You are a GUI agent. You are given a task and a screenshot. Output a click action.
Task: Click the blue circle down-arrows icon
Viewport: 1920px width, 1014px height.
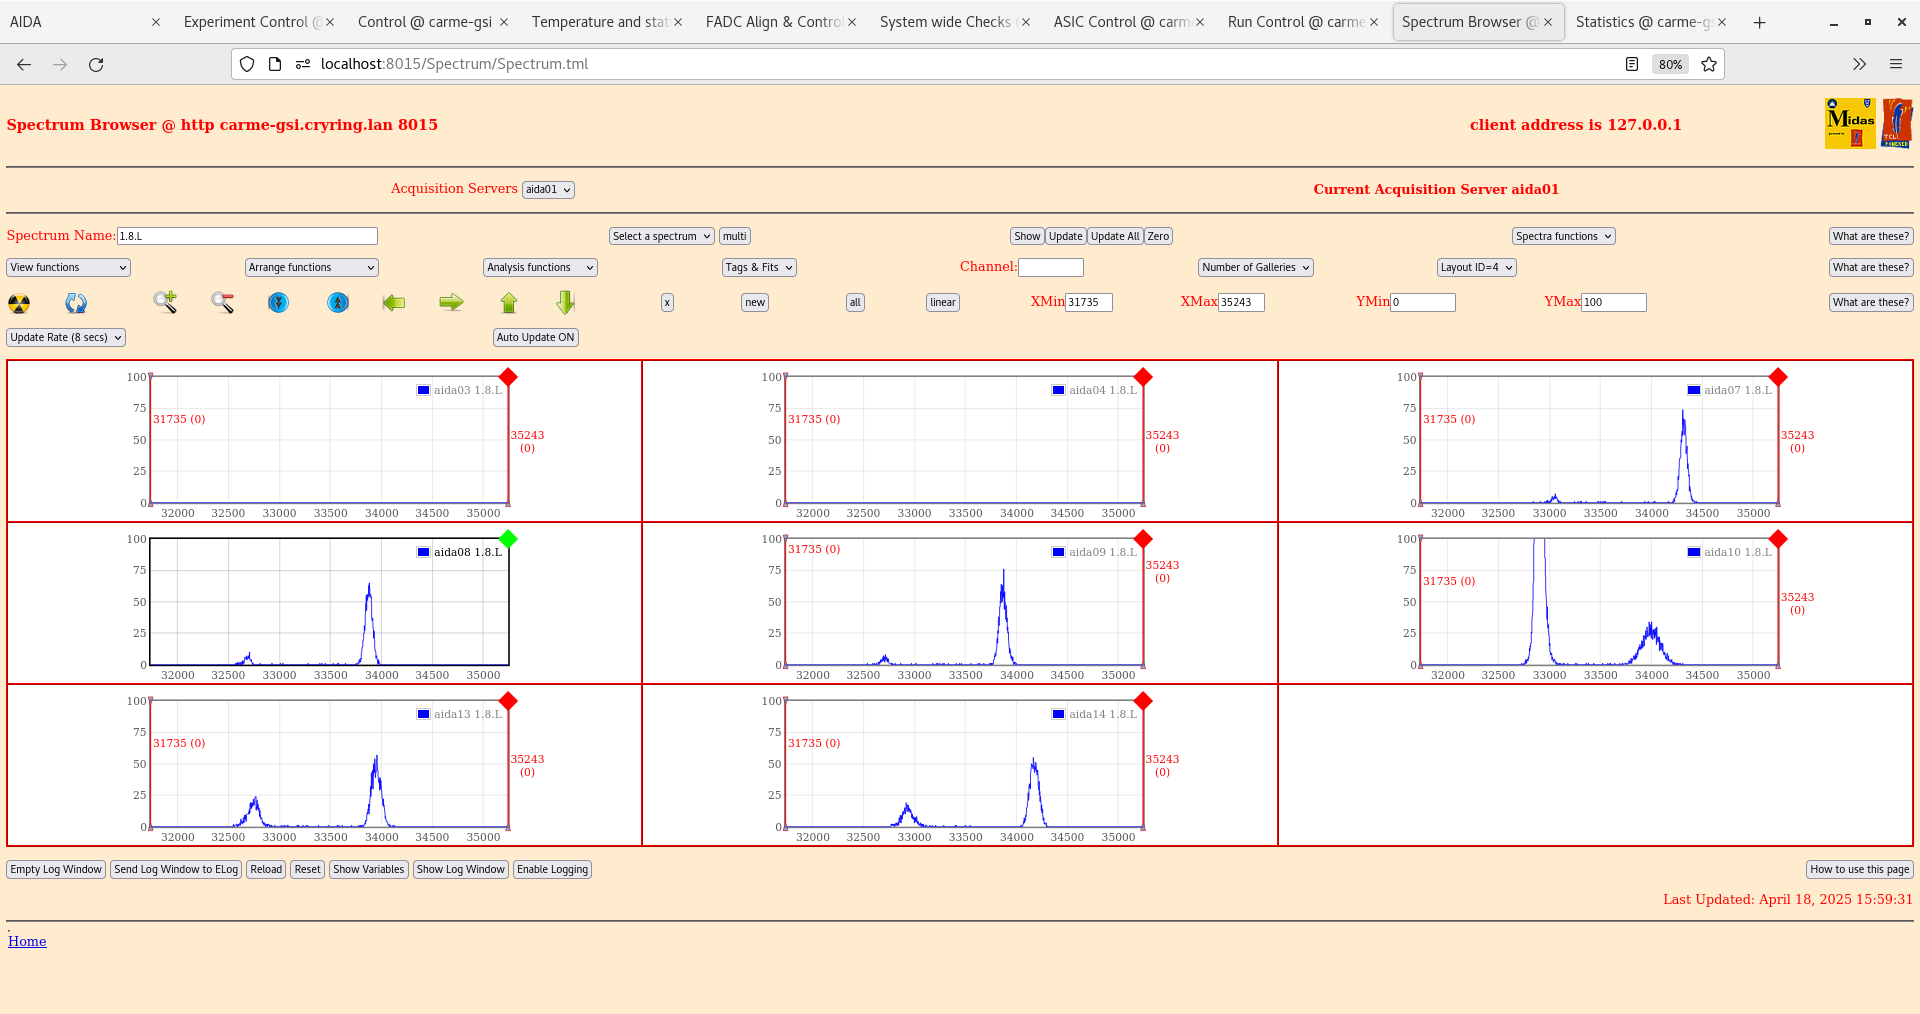coord(279,302)
